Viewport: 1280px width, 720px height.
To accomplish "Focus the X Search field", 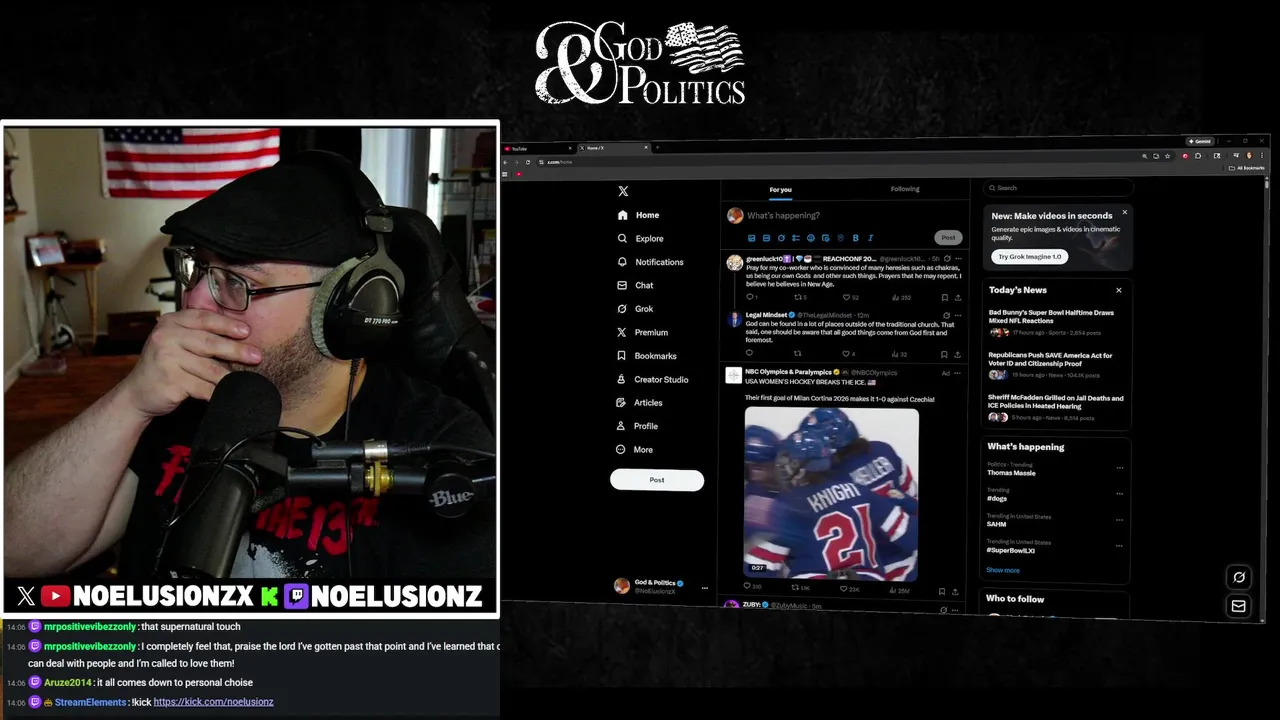I will coord(1058,188).
